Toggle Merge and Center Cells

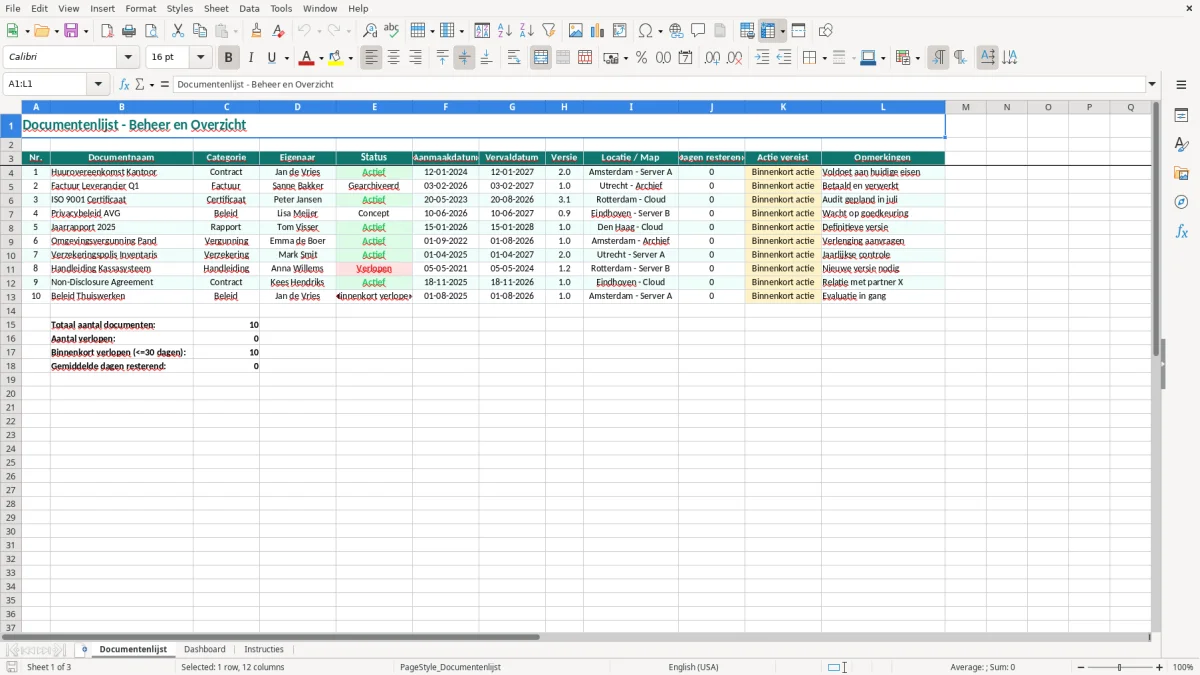[541, 58]
